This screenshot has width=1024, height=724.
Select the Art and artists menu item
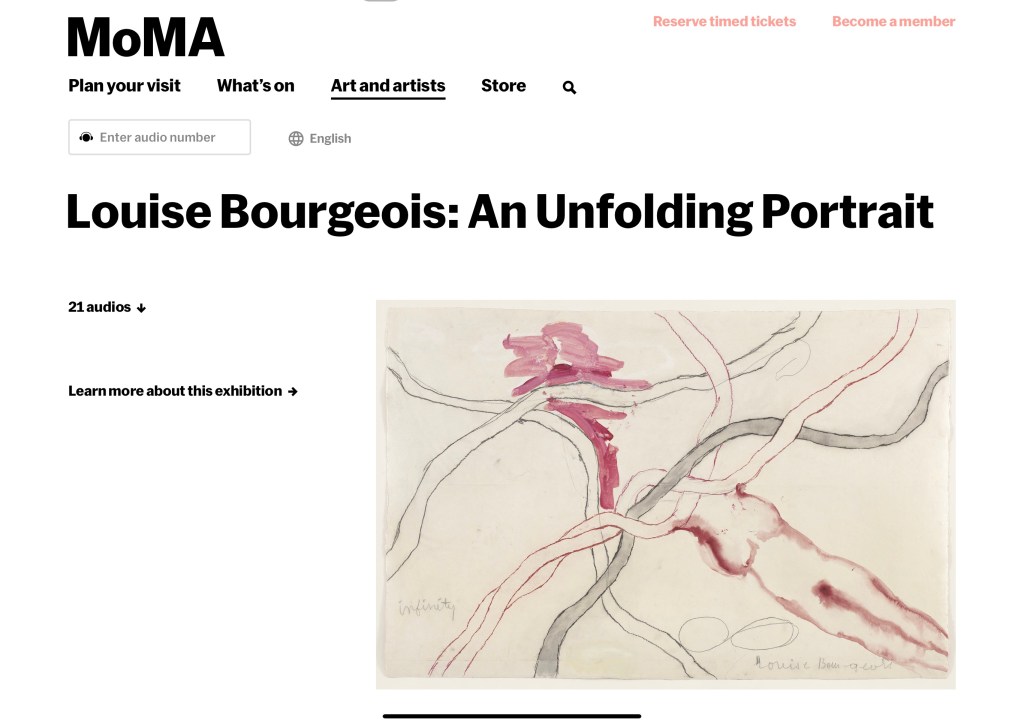[388, 86]
